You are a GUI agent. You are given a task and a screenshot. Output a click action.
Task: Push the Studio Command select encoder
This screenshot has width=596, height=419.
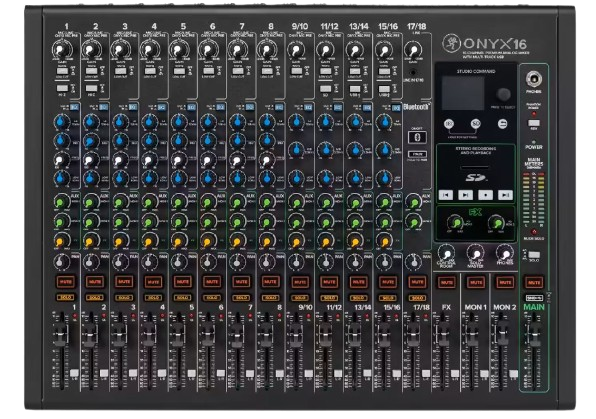tap(504, 94)
